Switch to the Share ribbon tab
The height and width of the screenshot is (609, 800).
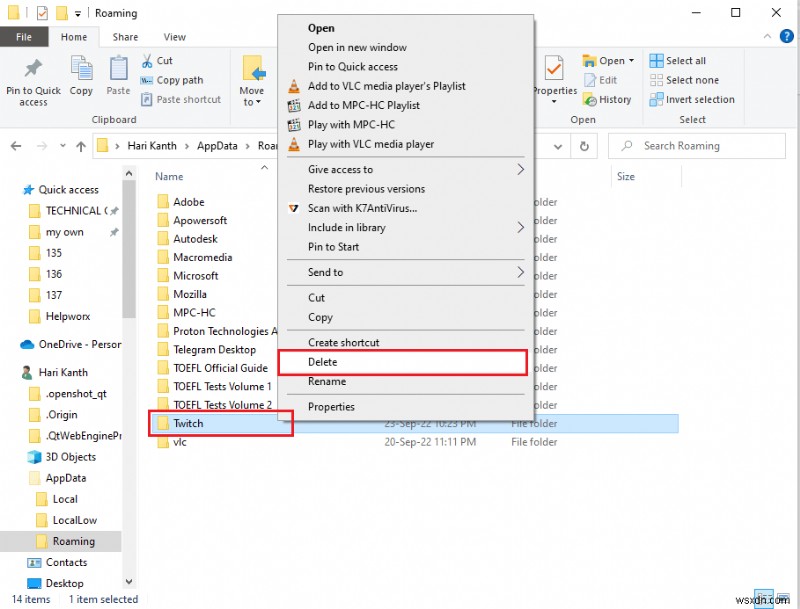pos(125,37)
